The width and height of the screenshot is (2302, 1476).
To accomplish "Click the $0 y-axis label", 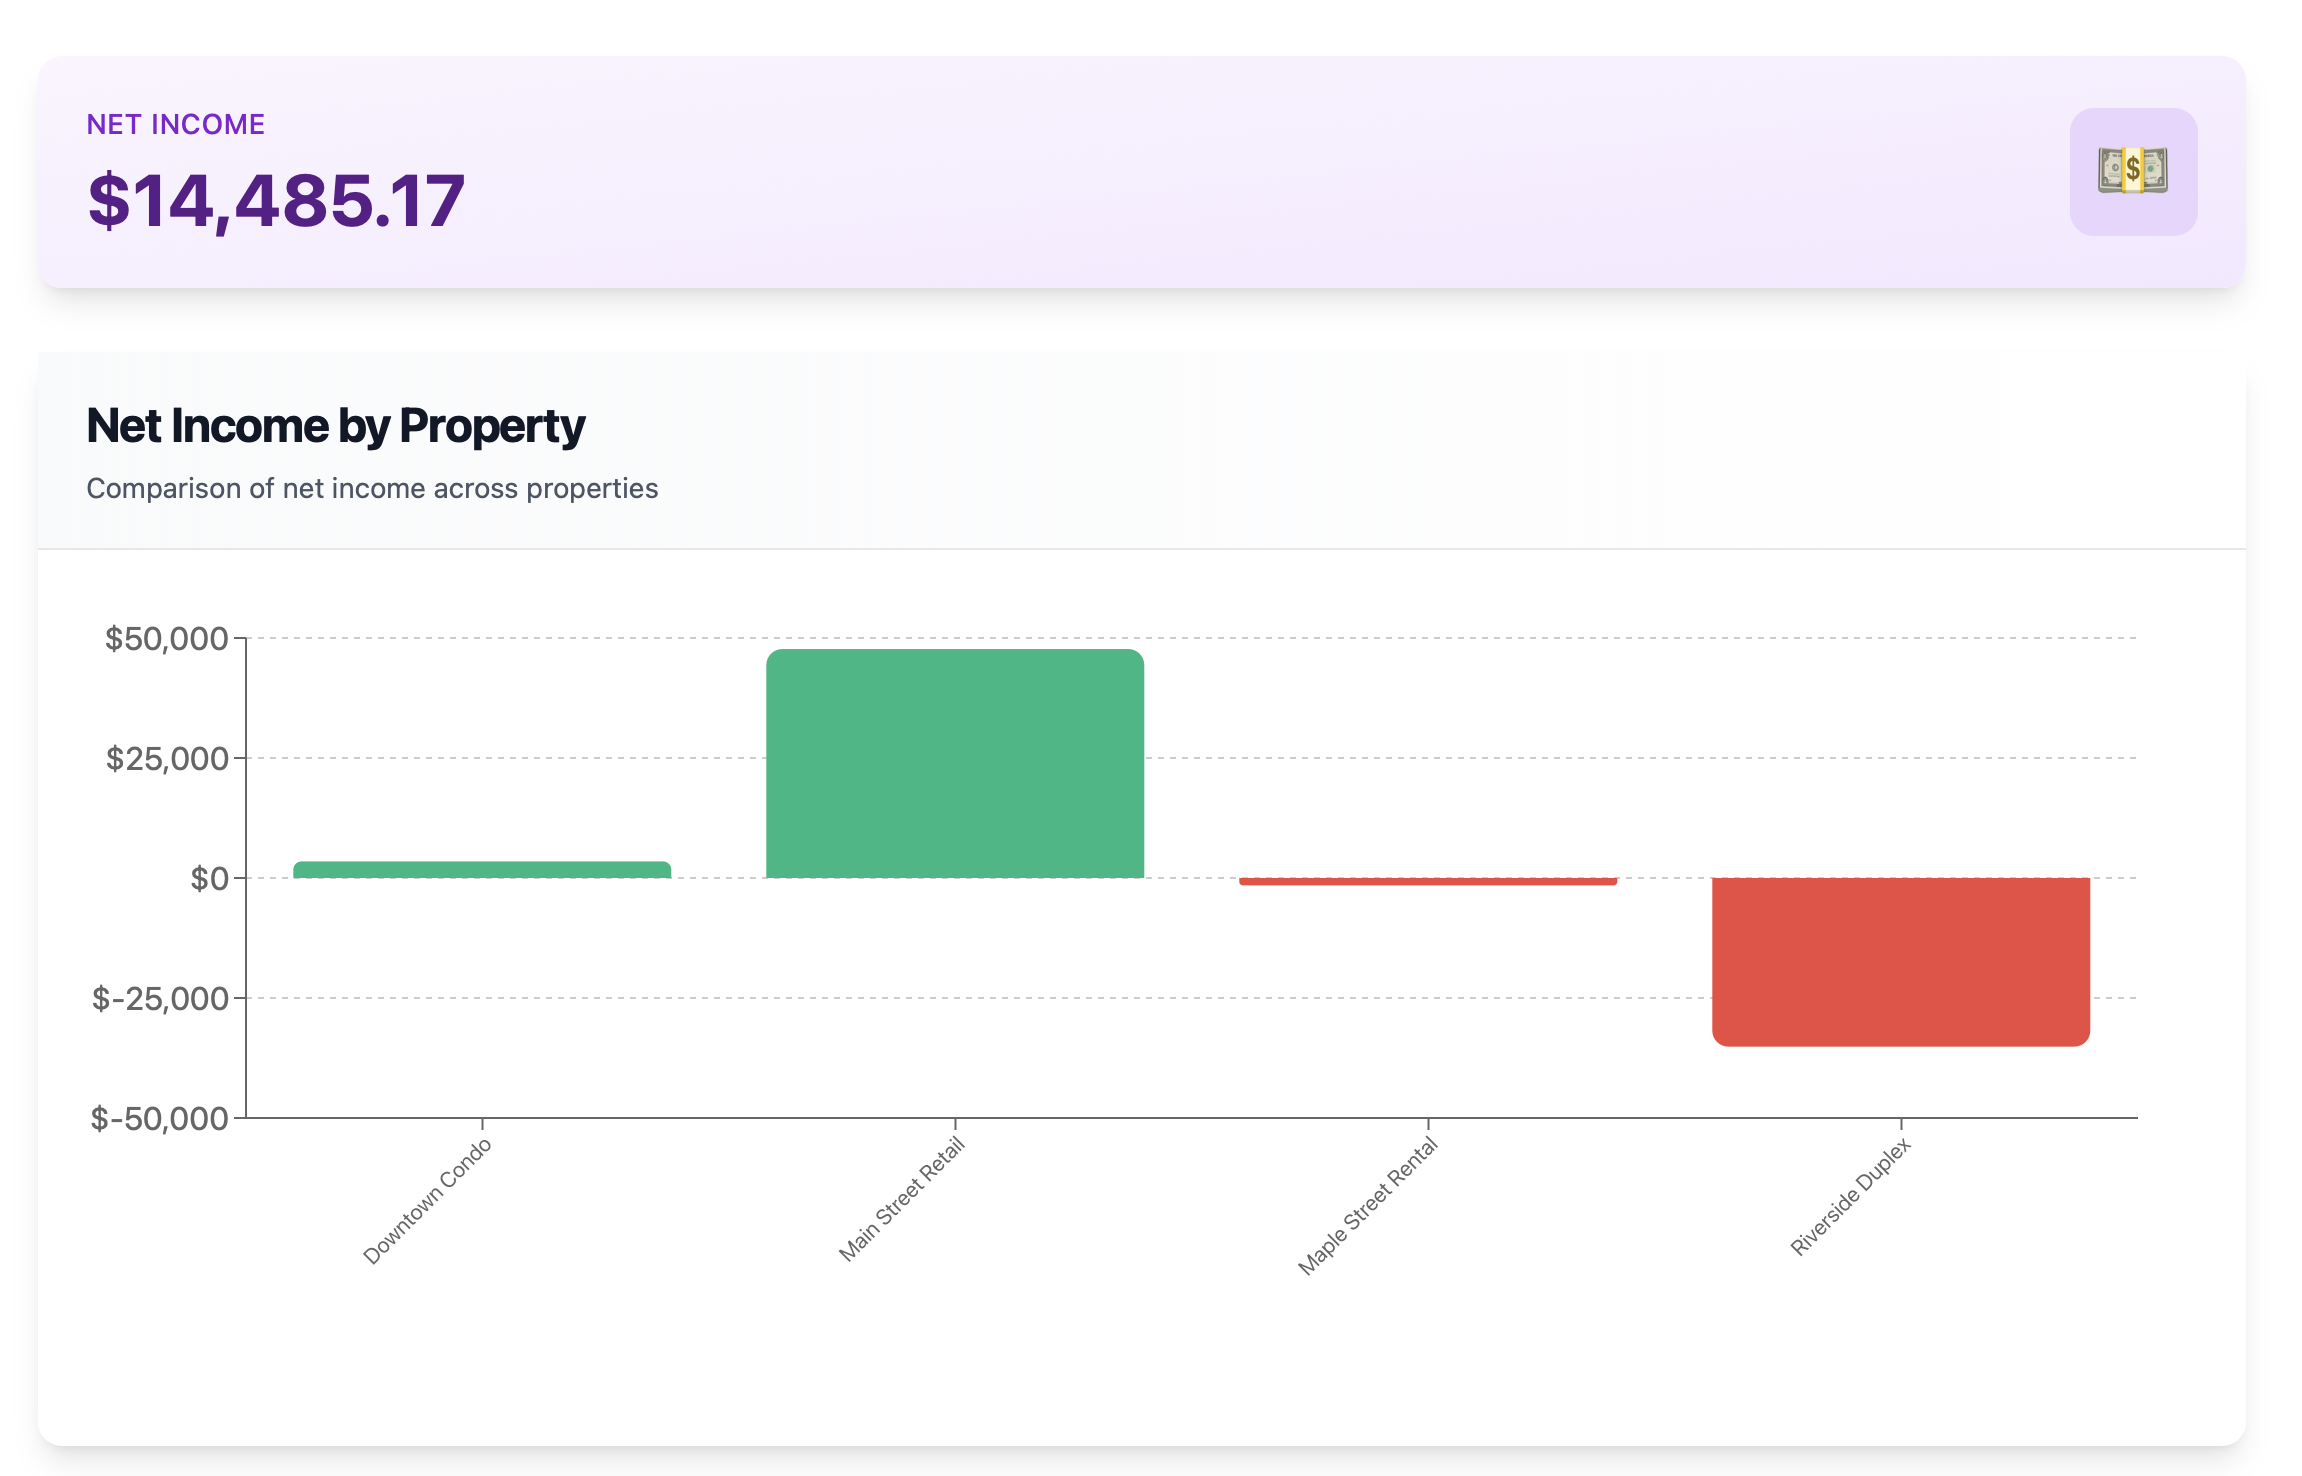I will click(x=210, y=878).
